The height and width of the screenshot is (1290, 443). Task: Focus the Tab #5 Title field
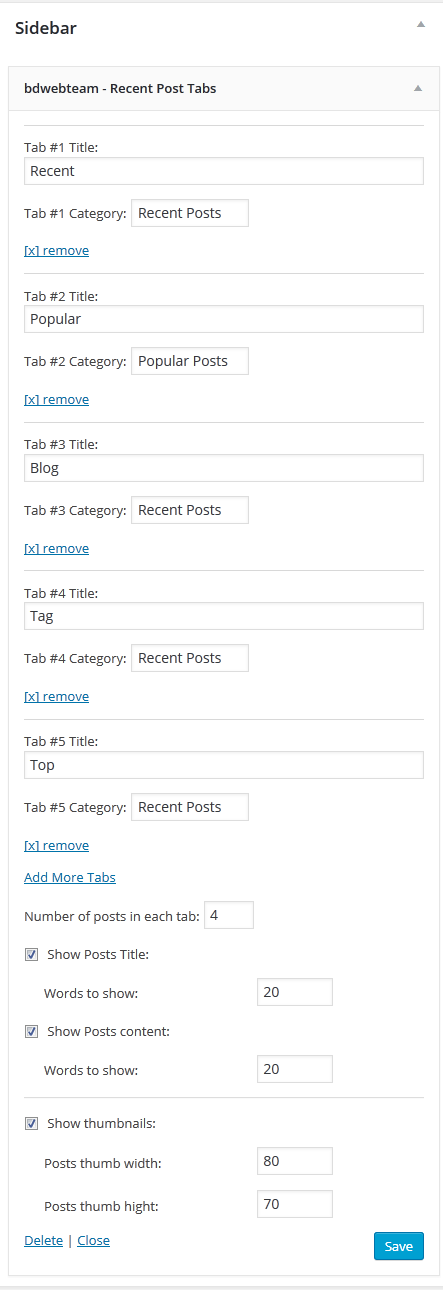(x=224, y=765)
